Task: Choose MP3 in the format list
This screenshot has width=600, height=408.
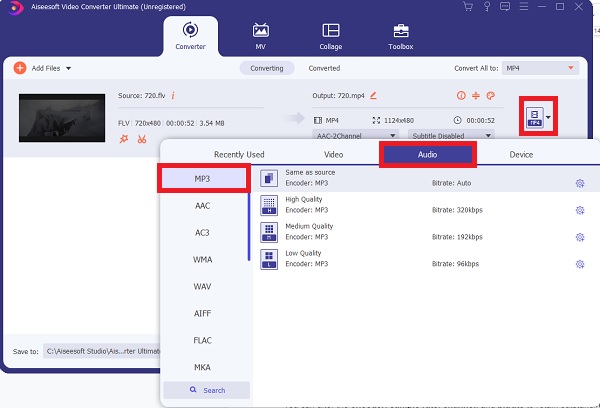Action: (204, 179)
